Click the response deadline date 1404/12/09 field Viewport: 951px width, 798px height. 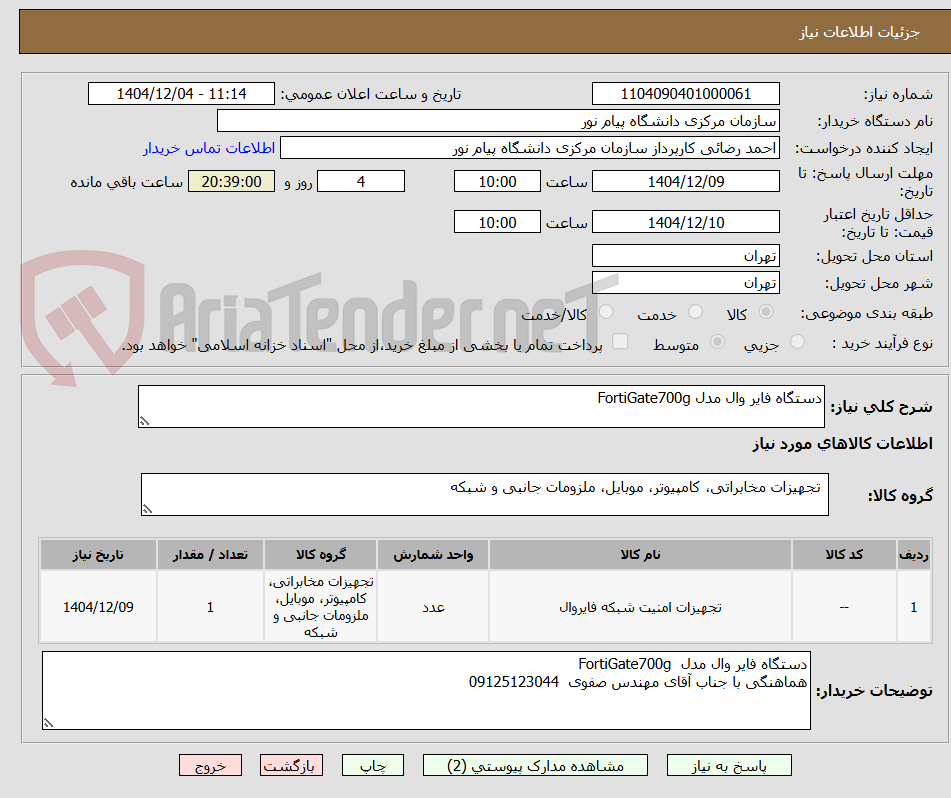coord(685,181)
